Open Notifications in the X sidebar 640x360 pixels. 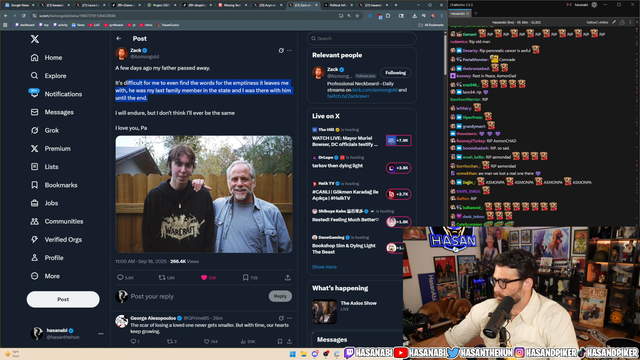(56, 94)
